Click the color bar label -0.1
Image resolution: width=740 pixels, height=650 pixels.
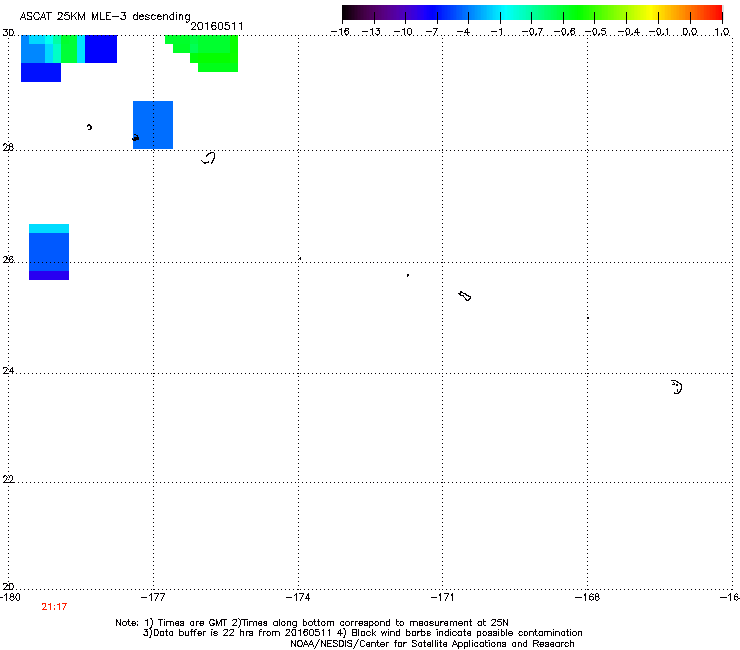tap(659, 32)
